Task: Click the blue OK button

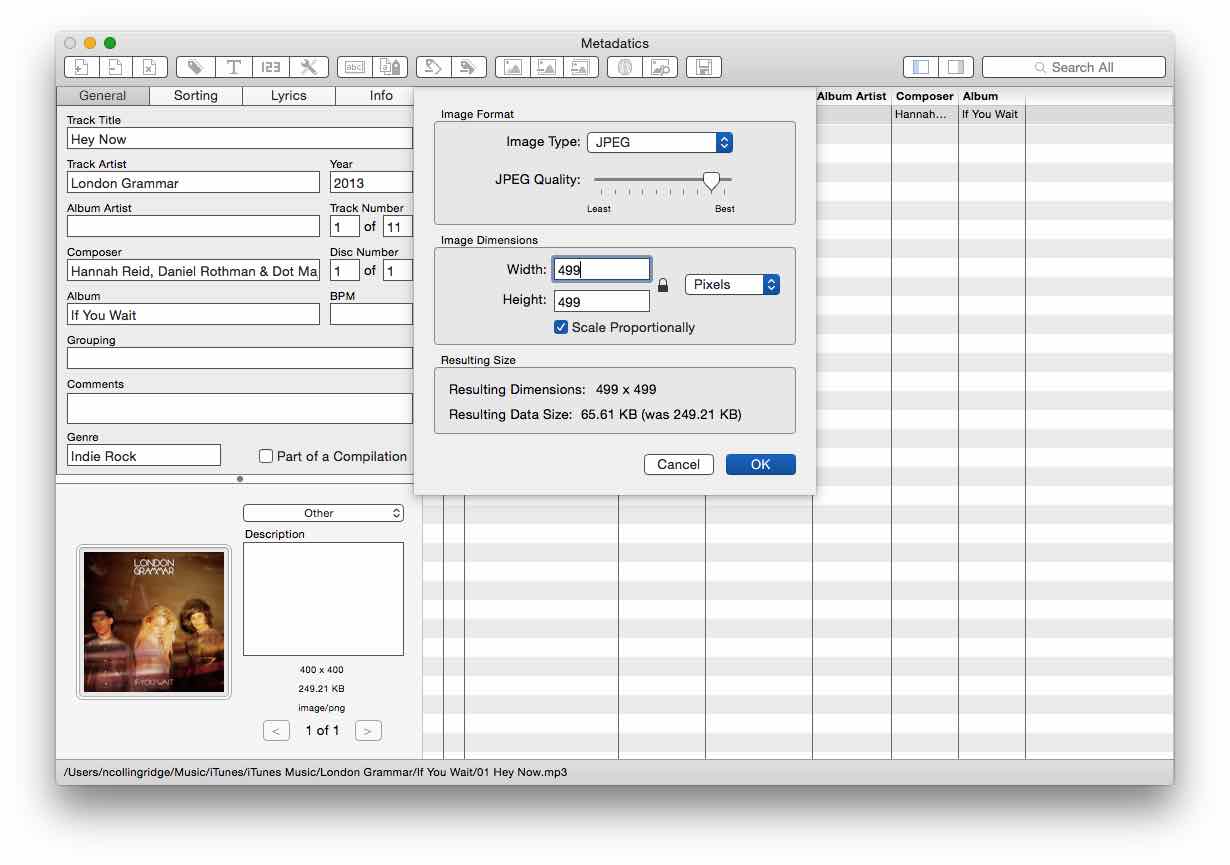Action: (761, 464)
